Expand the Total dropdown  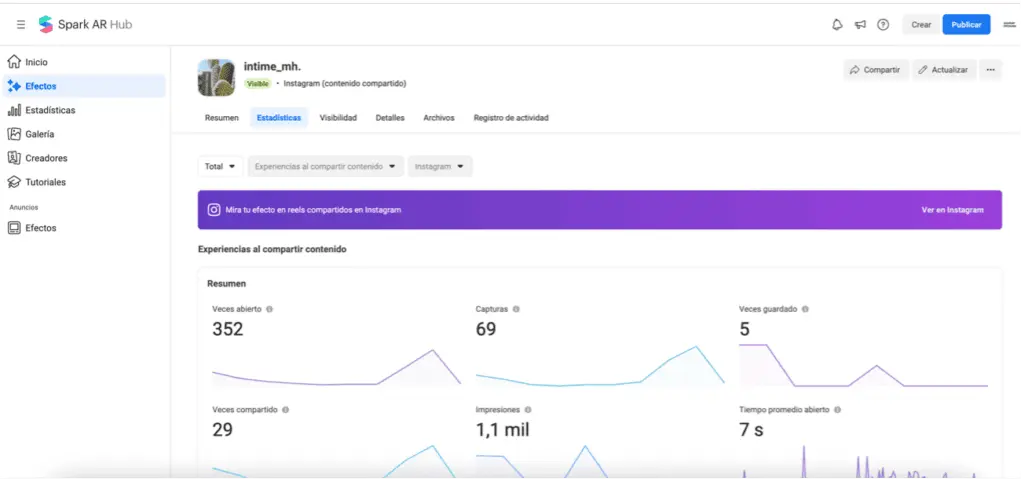220,167
